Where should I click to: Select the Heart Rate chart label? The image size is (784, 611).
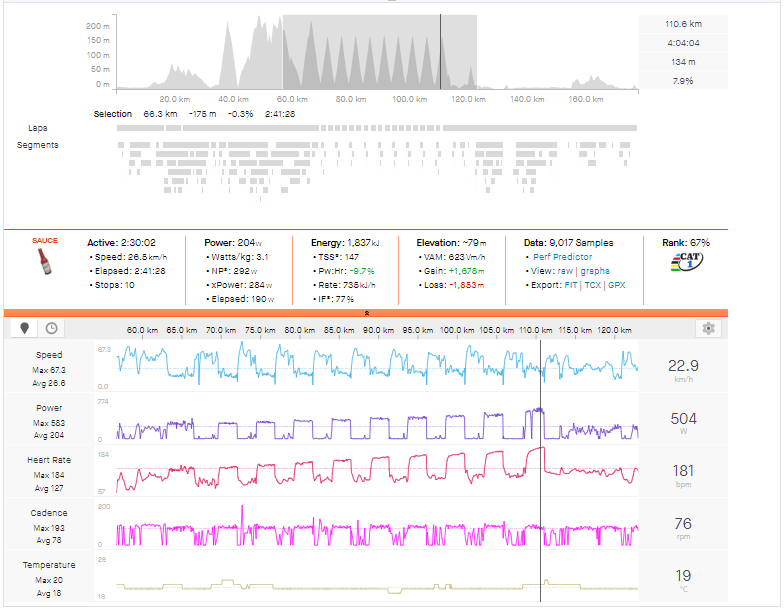tap(49, 461)
